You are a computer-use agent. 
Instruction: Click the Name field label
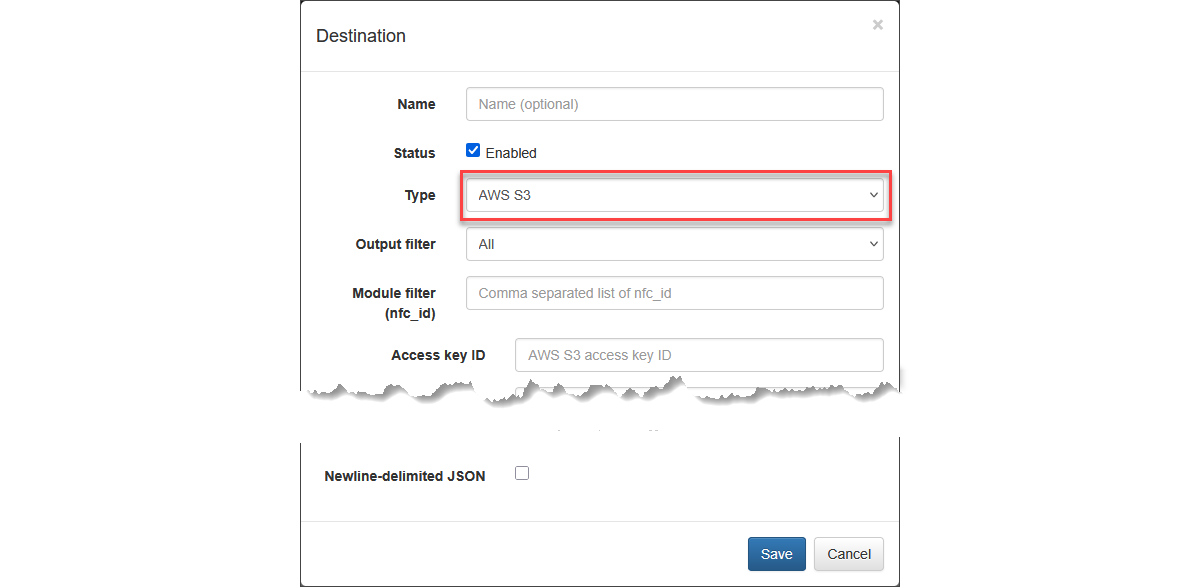[416, 104]
